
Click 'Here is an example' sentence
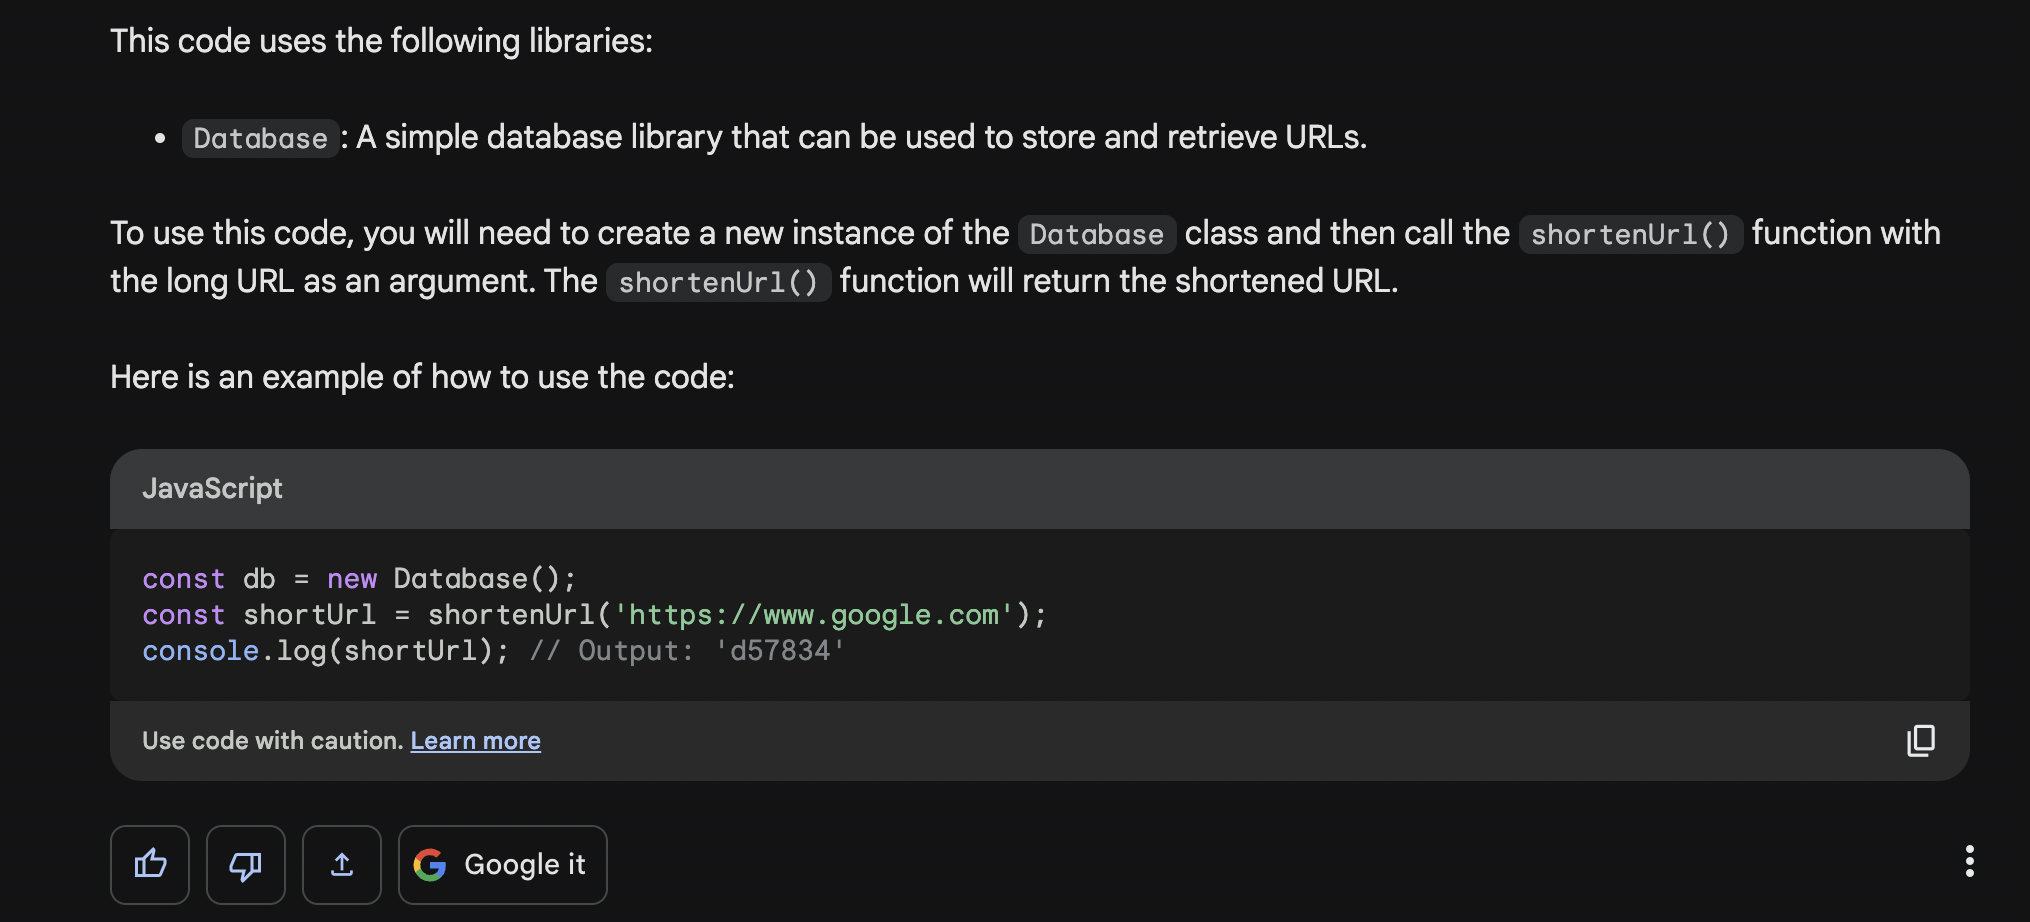click(x=422, y=377)
